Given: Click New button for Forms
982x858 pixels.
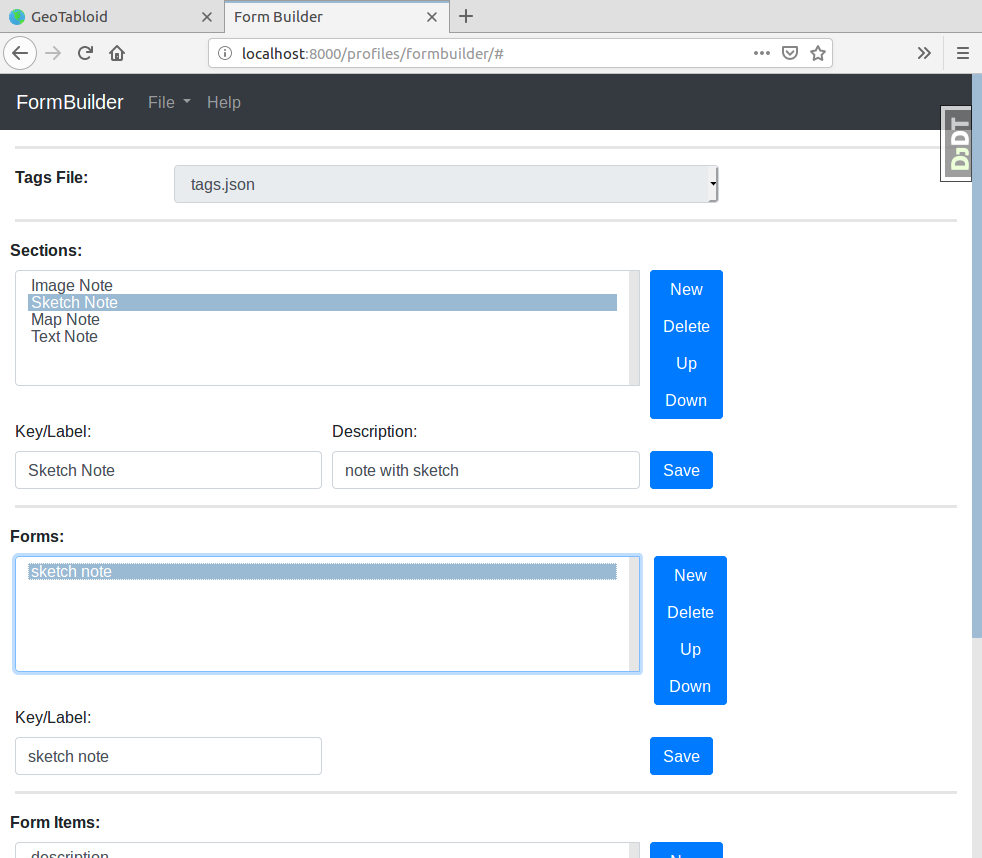Looking at the screenshot, I should point(690,575).
